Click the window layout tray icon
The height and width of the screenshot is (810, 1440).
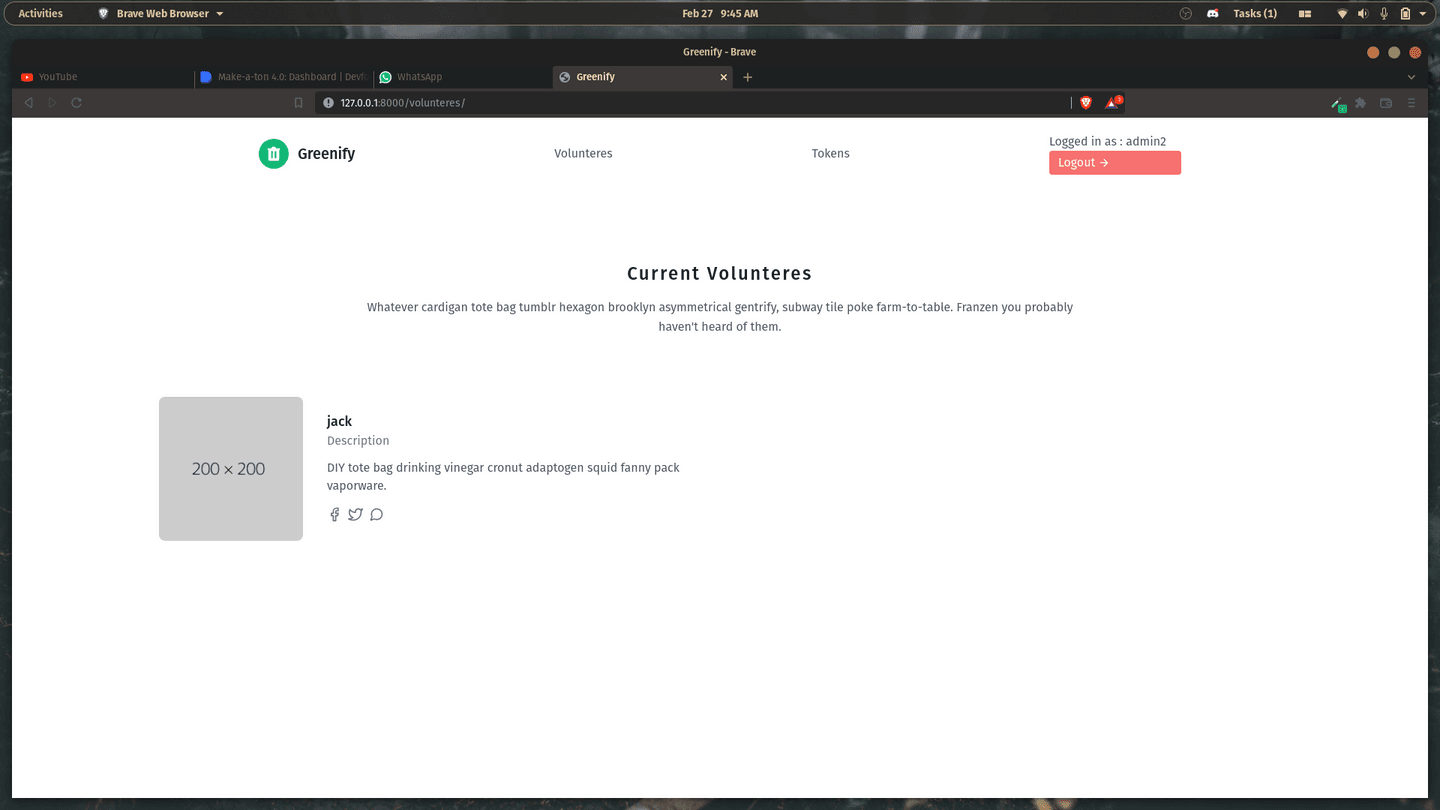point(1305,14)
